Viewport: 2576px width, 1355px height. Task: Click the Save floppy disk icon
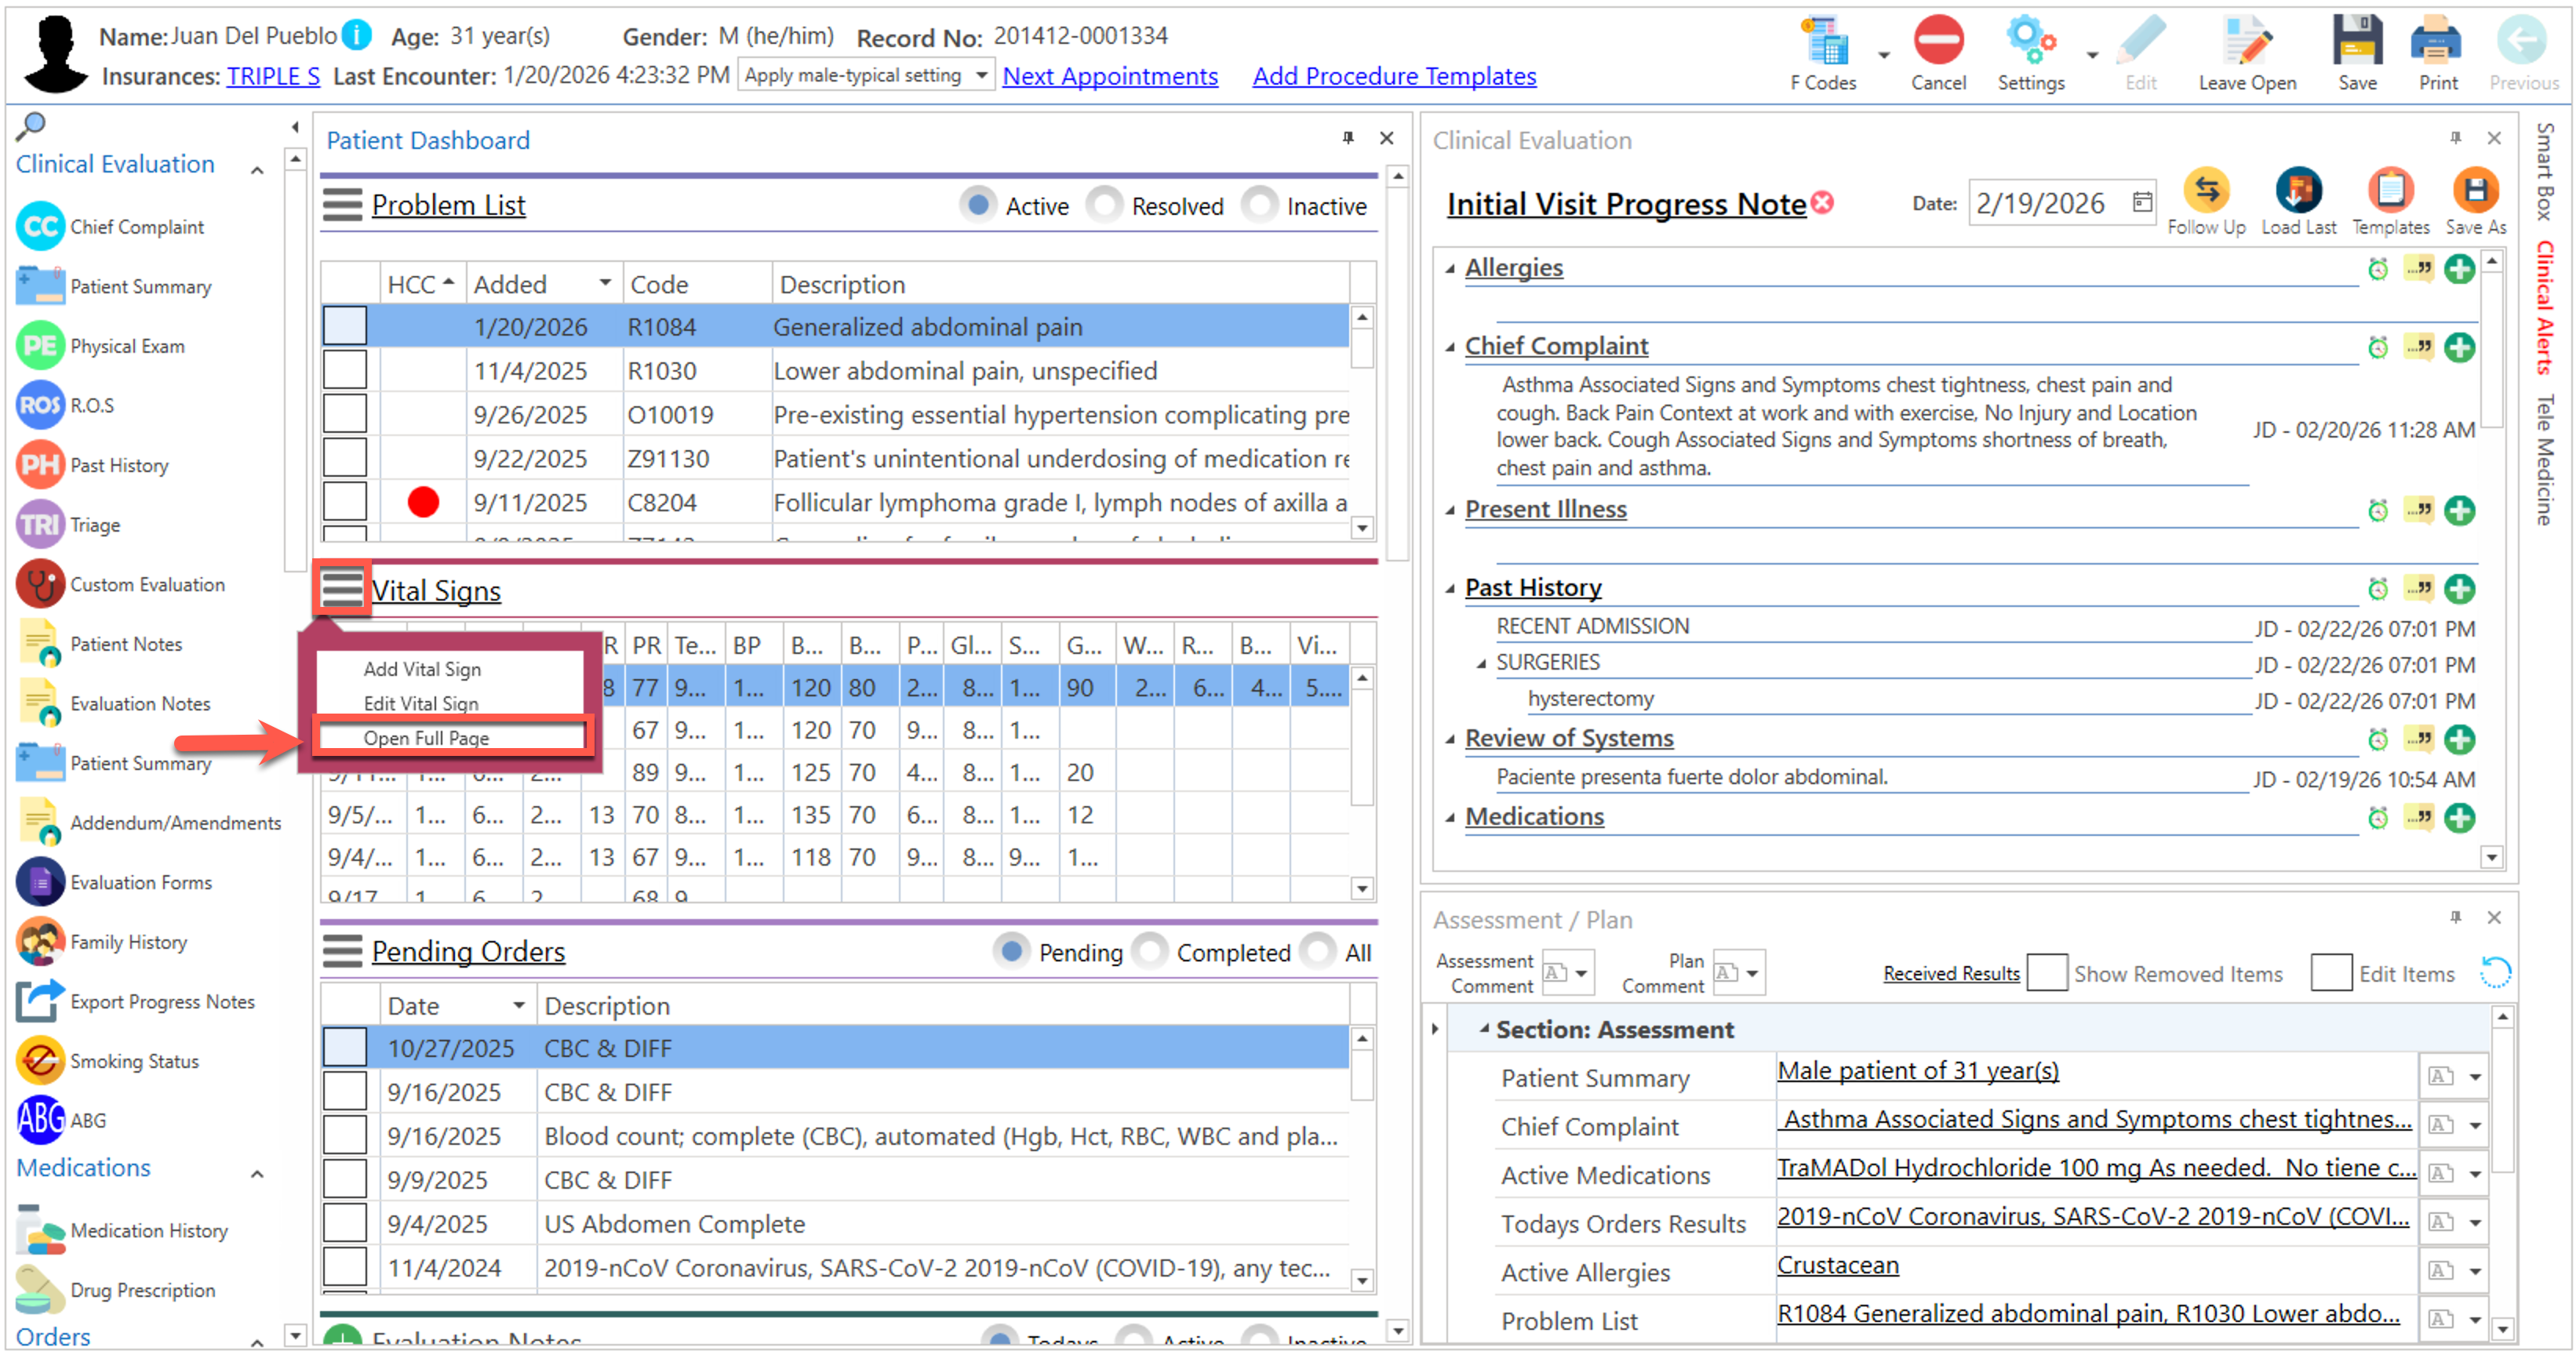coord(2356,43)
